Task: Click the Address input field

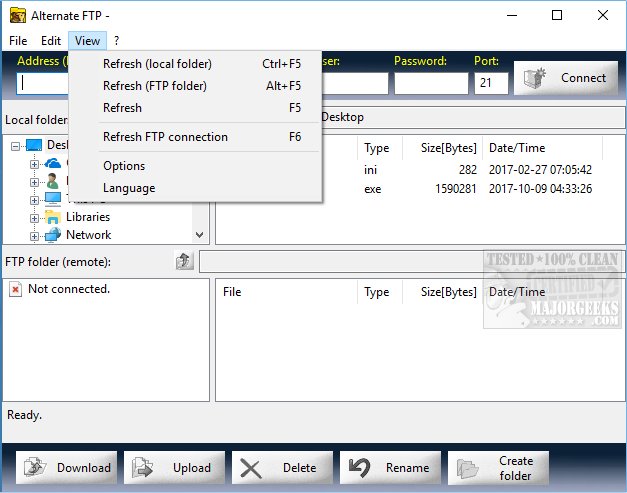Action: tap(42, 84)
